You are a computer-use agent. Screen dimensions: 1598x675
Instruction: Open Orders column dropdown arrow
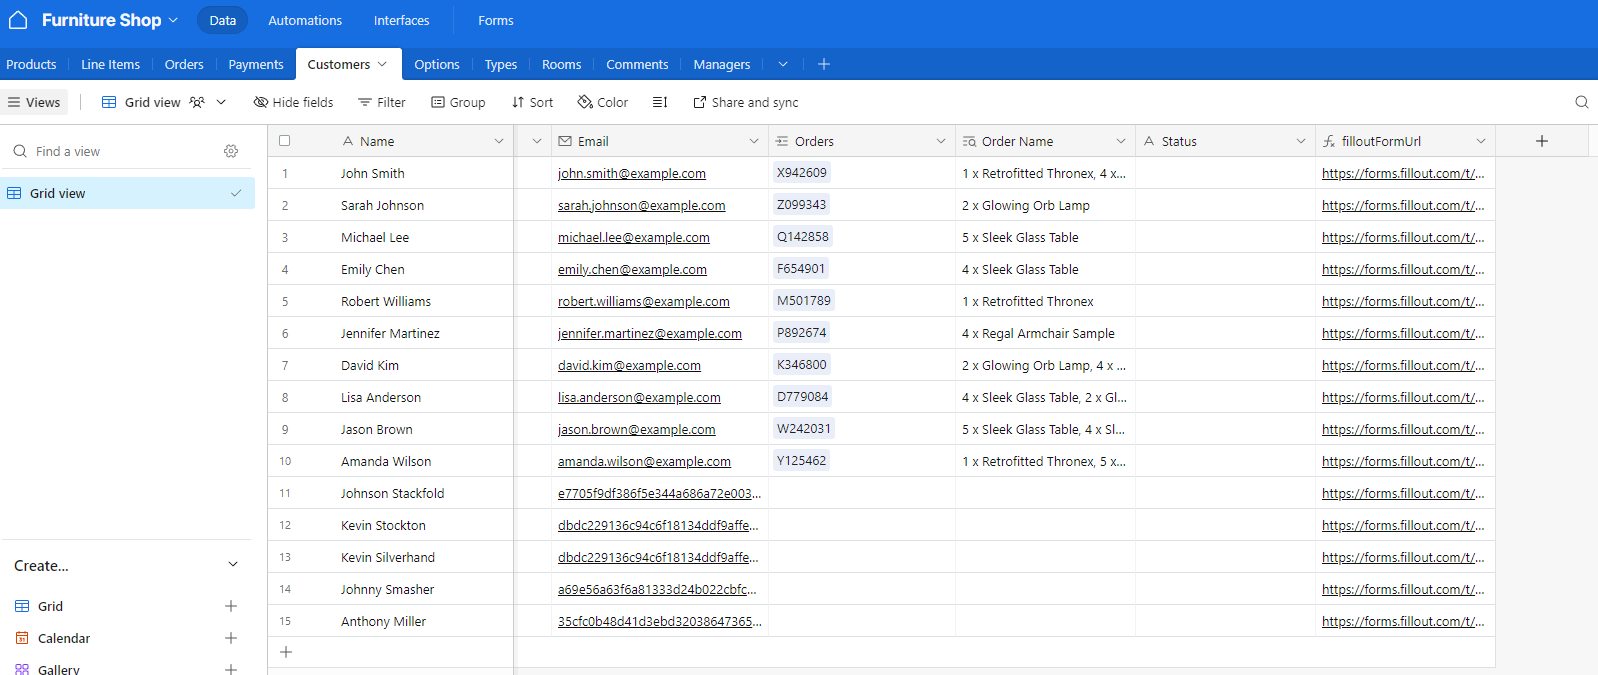(941, 141)
